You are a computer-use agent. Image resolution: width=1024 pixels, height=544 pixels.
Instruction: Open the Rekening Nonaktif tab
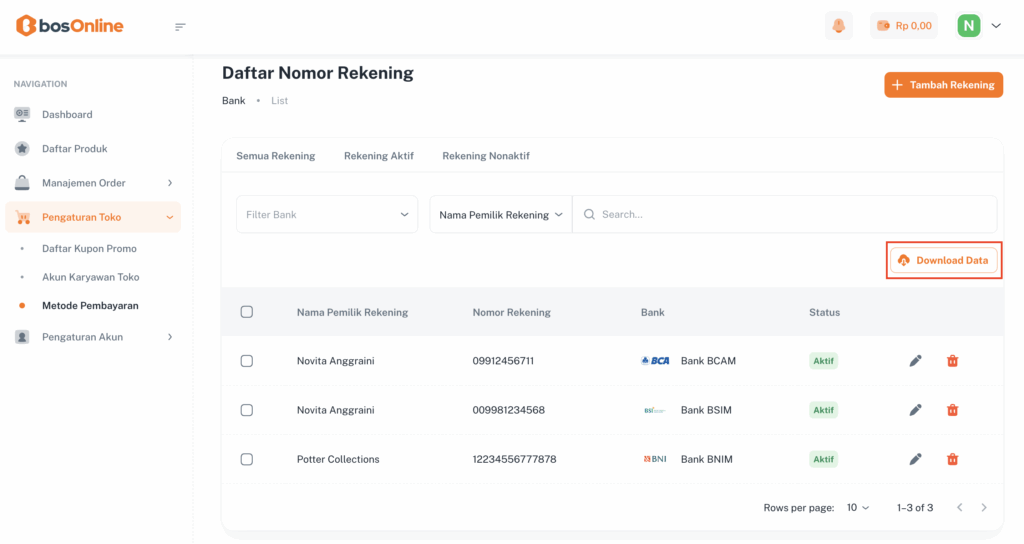(486, 156)
